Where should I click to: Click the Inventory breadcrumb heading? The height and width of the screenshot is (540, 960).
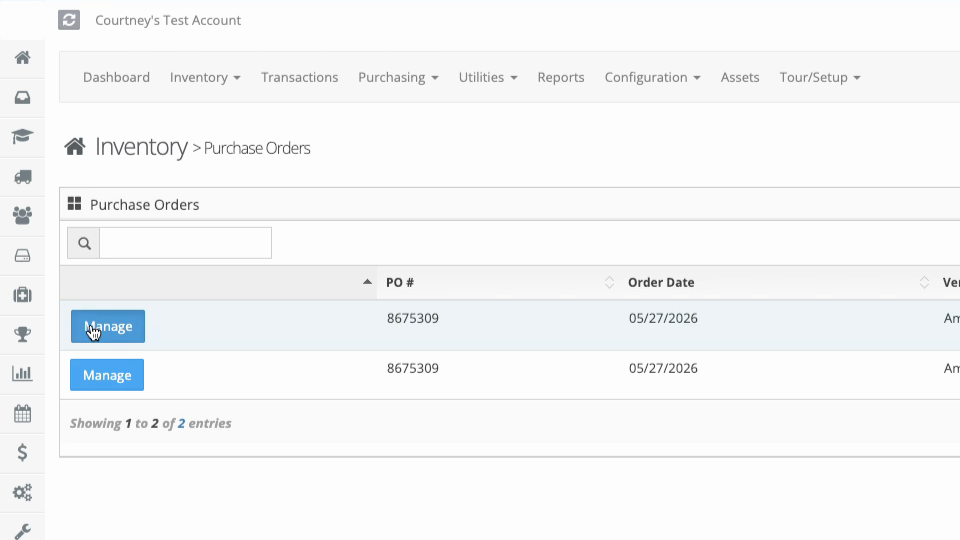pos(141,147)
